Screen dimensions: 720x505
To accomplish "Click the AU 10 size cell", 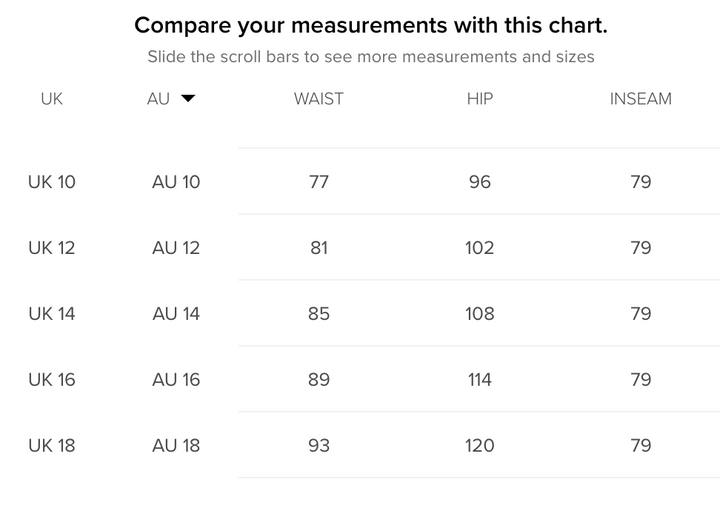I will (176, 182).
